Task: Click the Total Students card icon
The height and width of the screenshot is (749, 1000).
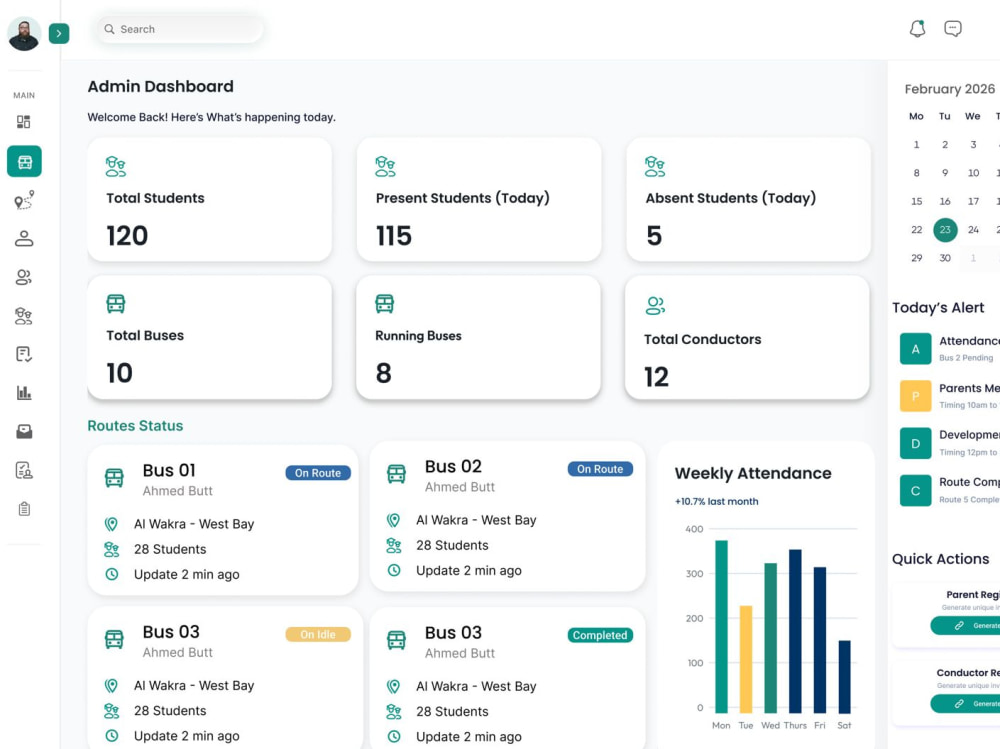Action: tap(115, 167)
